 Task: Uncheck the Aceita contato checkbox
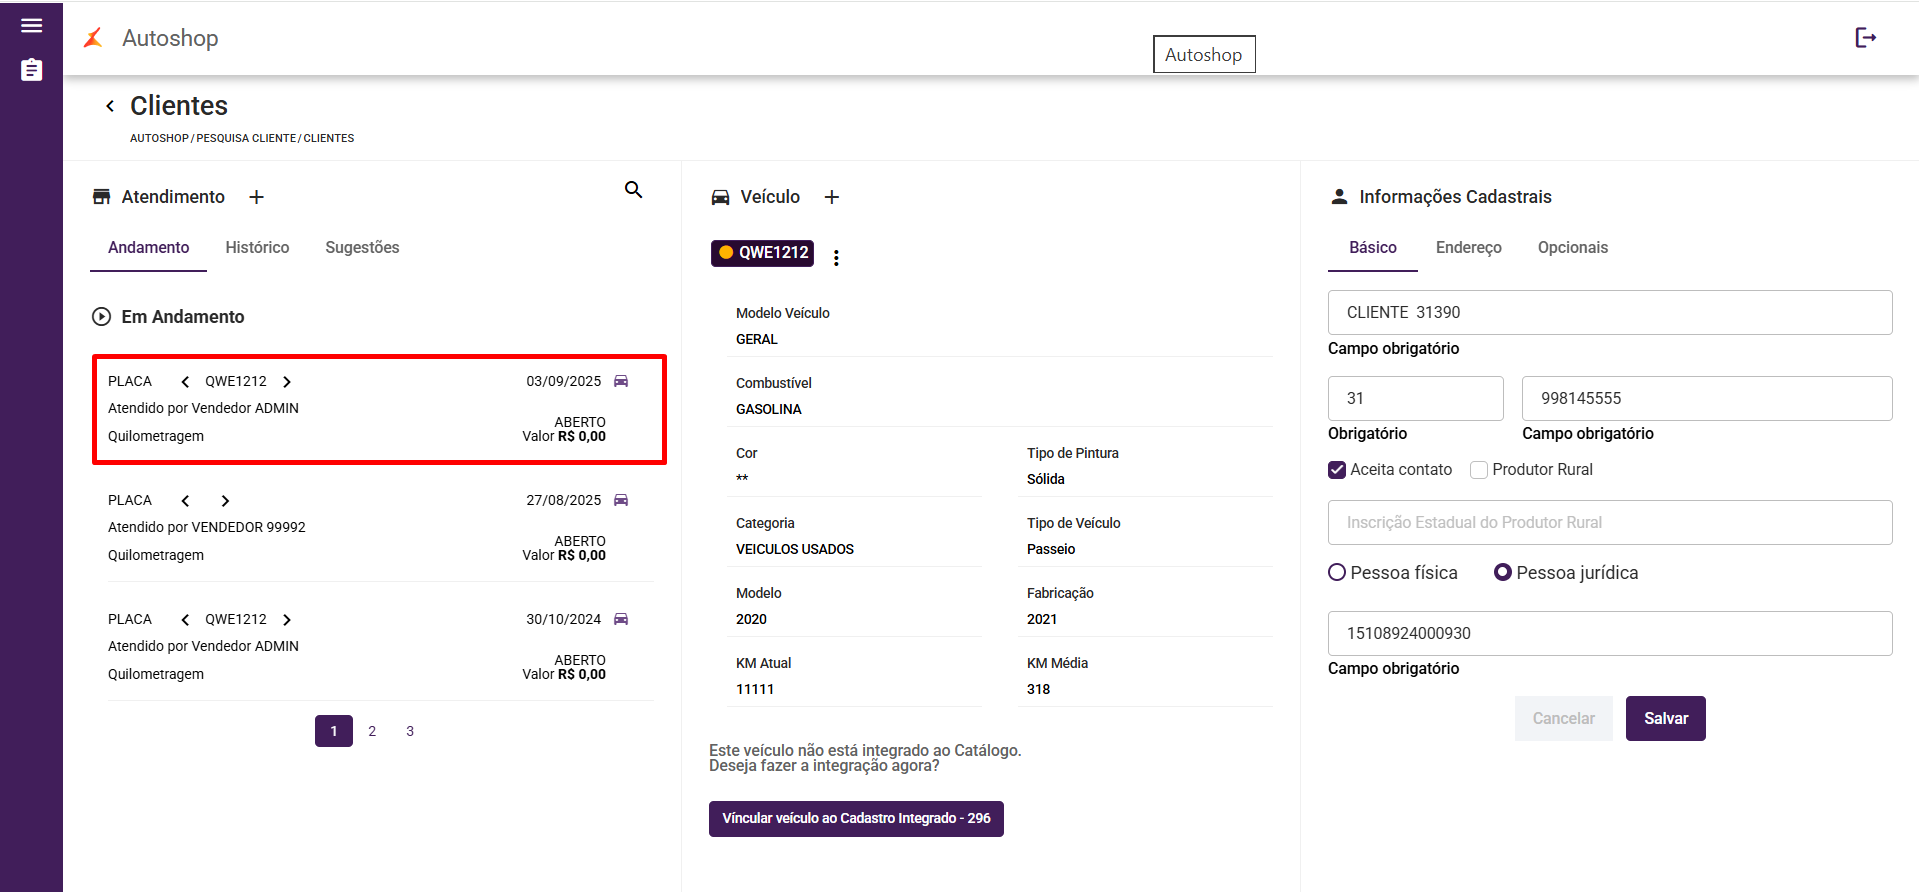coord(1337,470)
